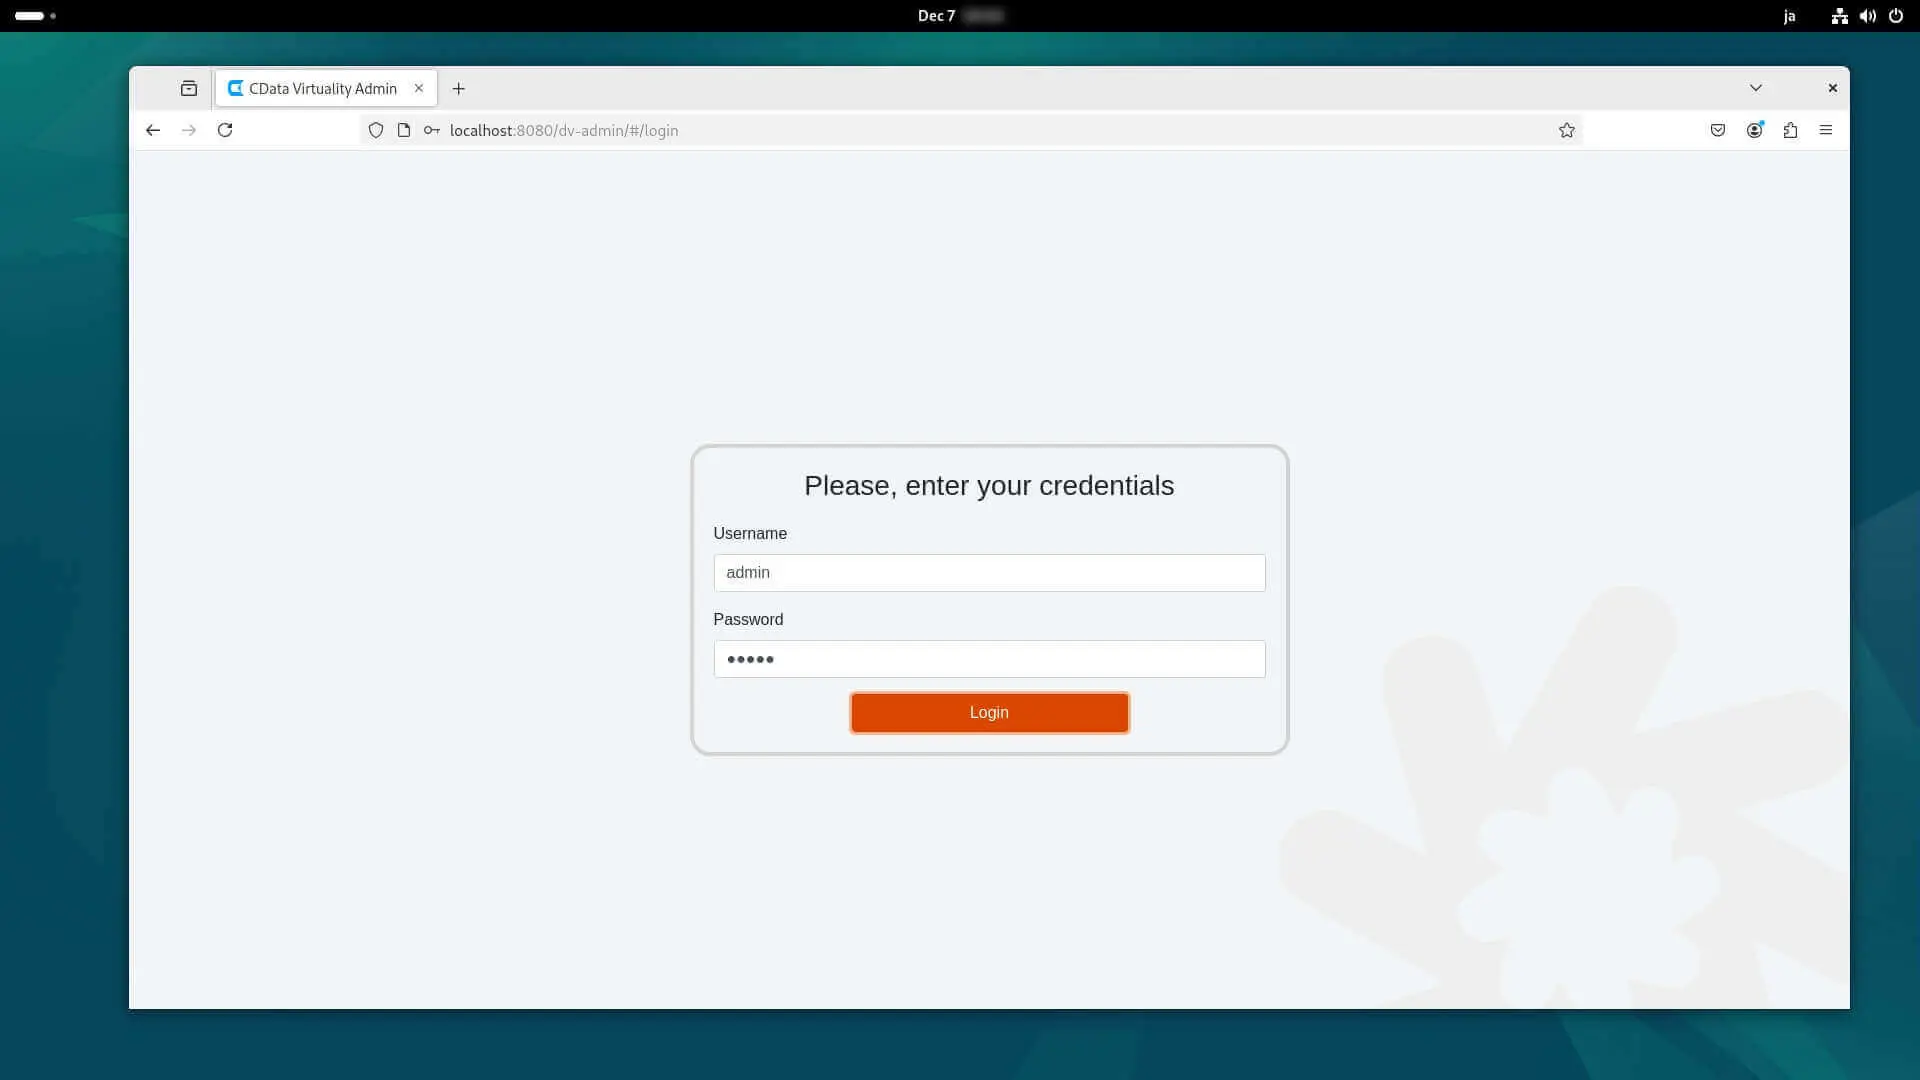Open a new tab with plus button
This screenshot has width=1920, height=1080.
click(459, 88)
